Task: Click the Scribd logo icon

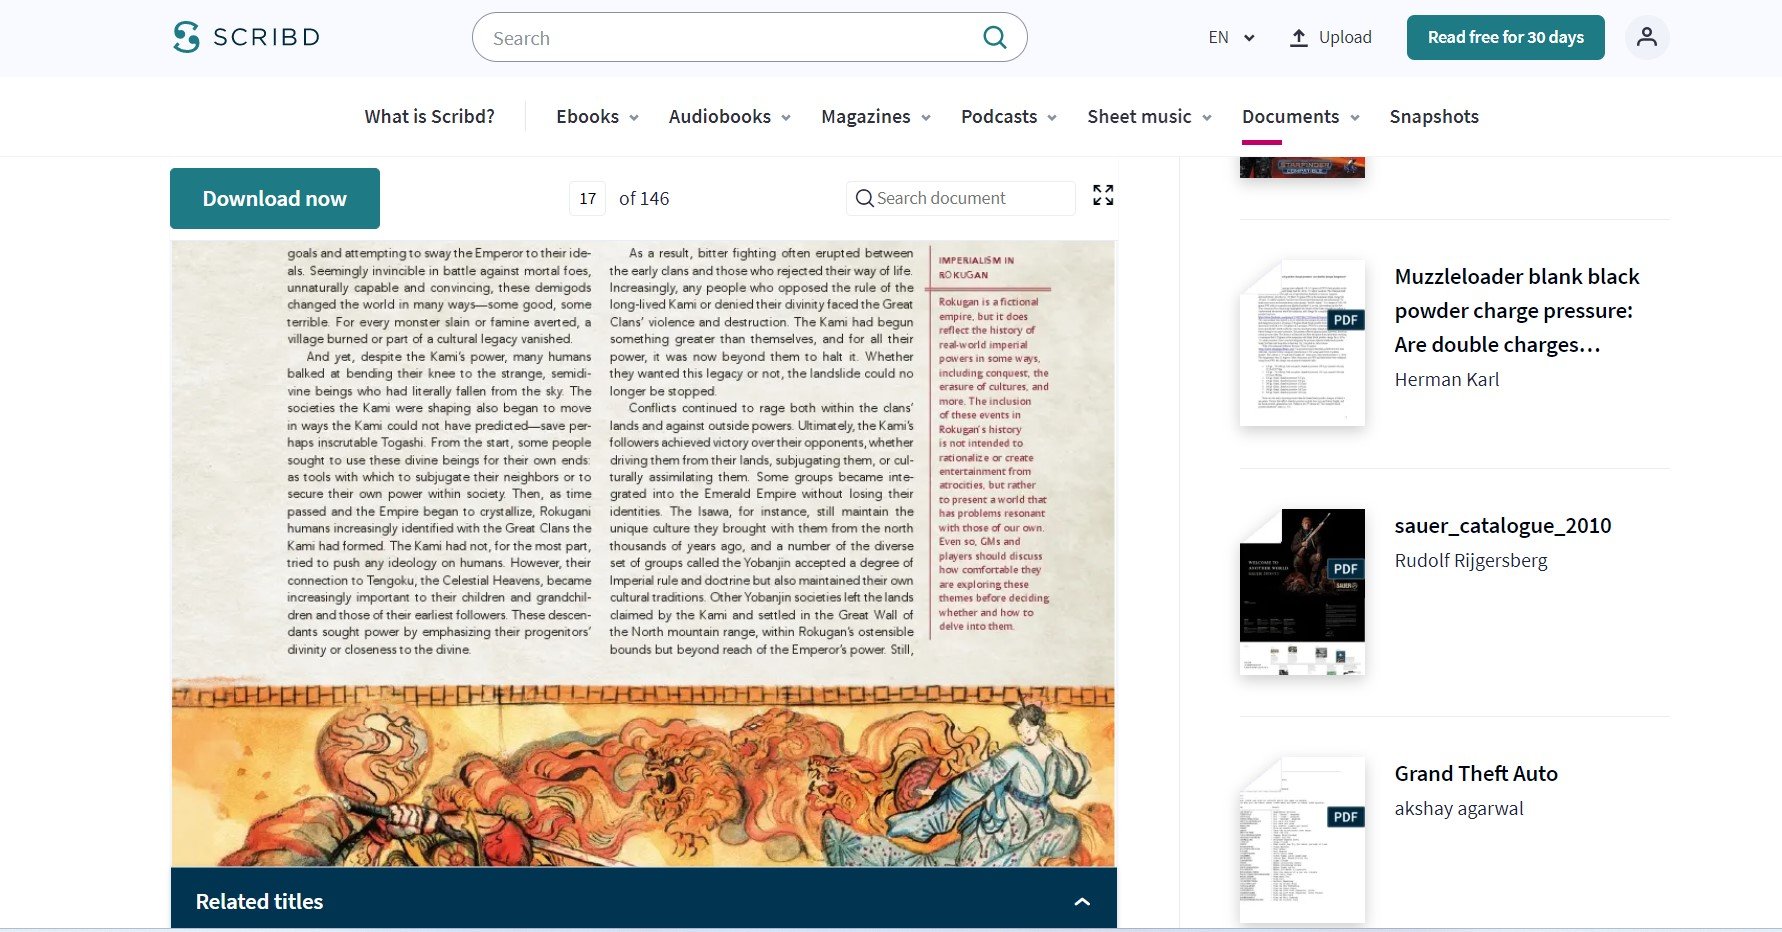Action: pyautogui.click(x=186, y=37)
